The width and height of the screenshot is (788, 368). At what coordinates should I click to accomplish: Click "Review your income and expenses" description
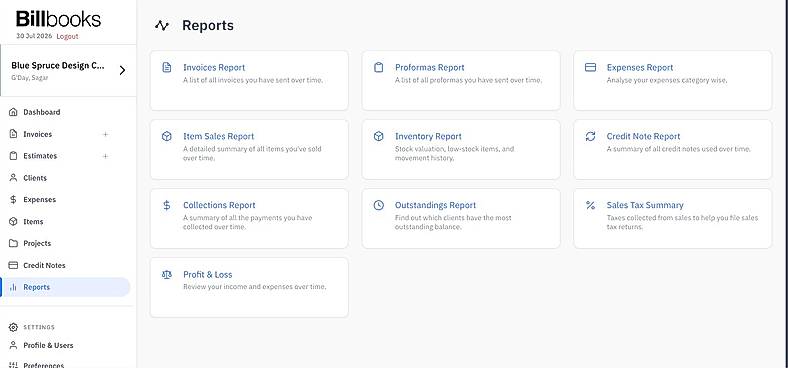pyautogui.click(x=254, y=287)
